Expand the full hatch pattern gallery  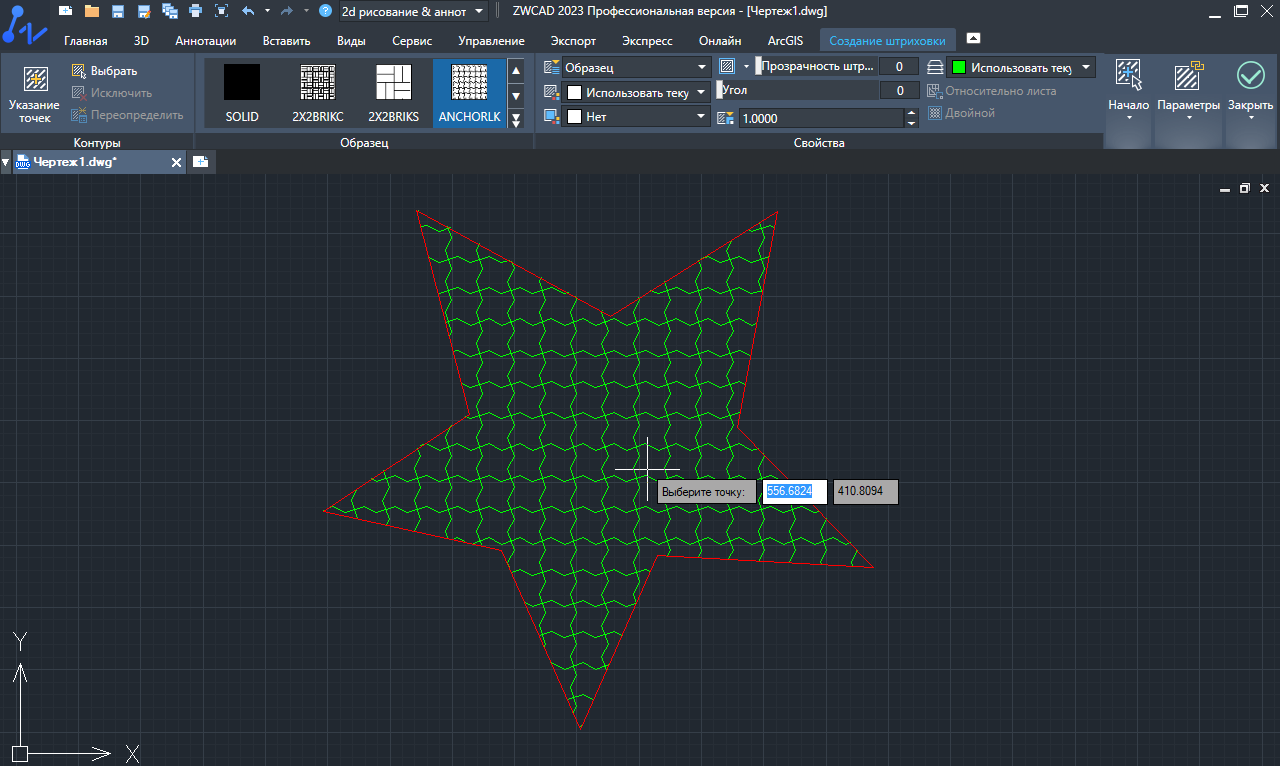click(x=516, y=119)
